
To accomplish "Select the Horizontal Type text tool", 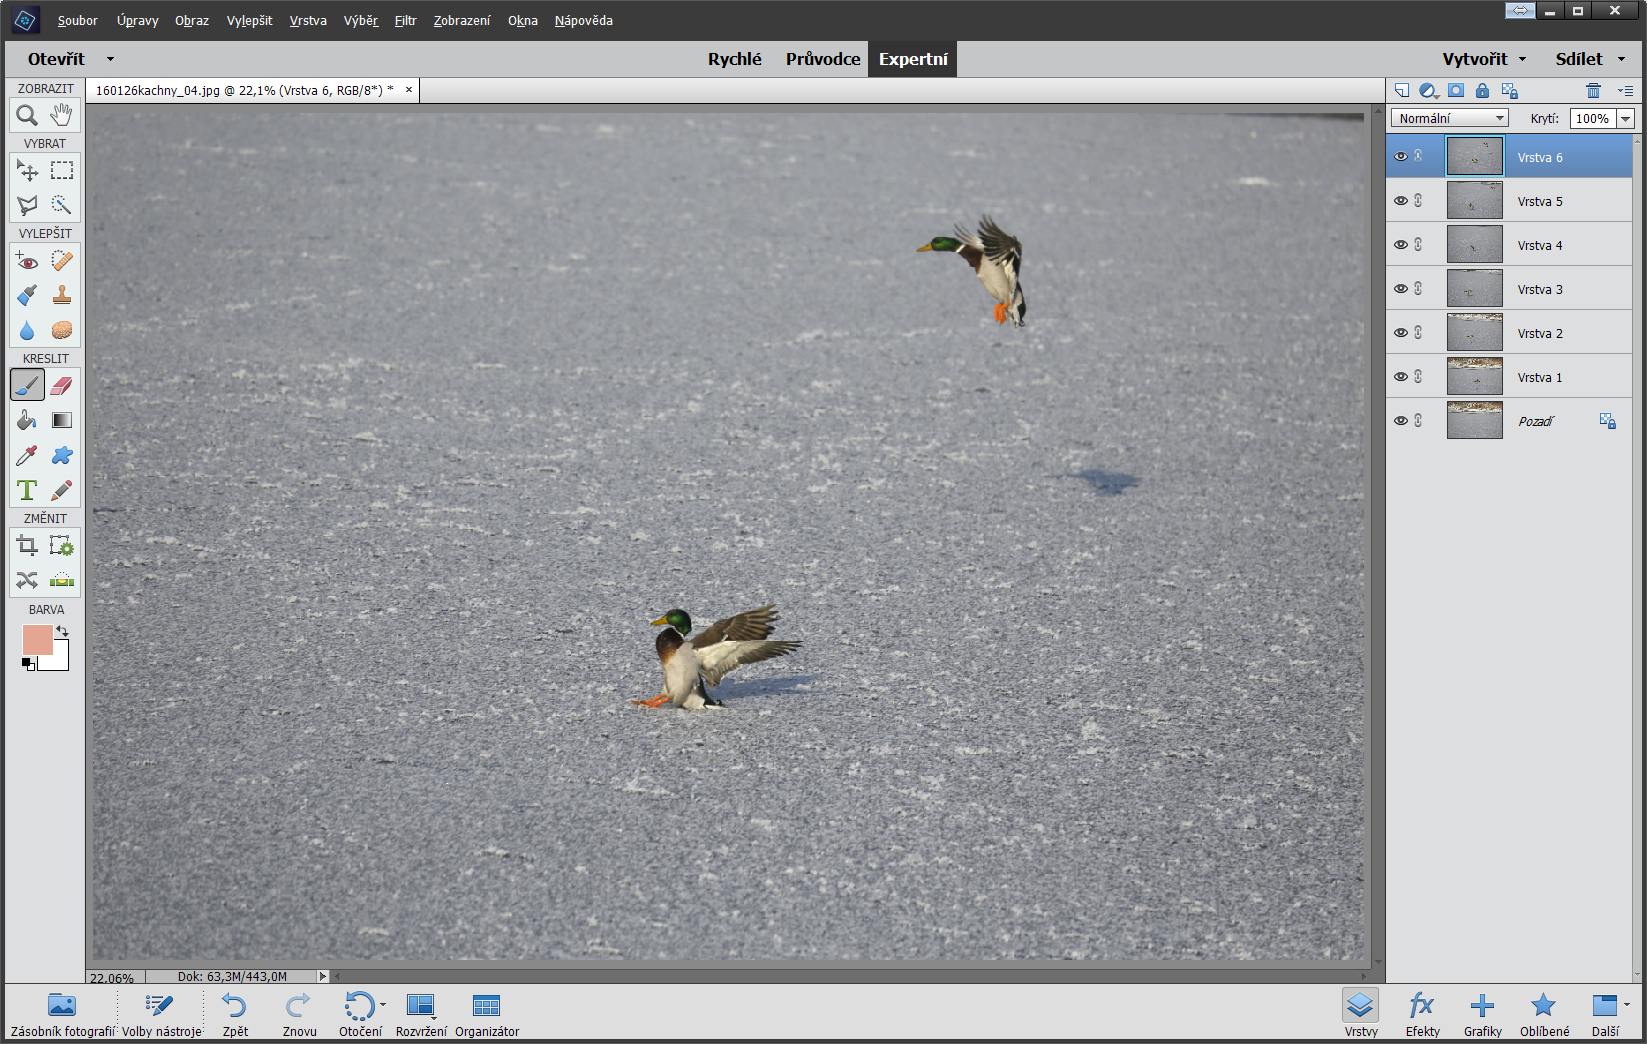I will (27, 491).
